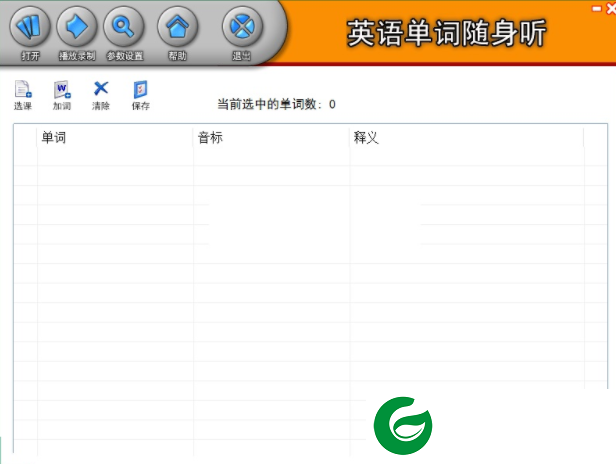
Task: Close the application window
Action: pyautogui.click(x=611, y=8)
